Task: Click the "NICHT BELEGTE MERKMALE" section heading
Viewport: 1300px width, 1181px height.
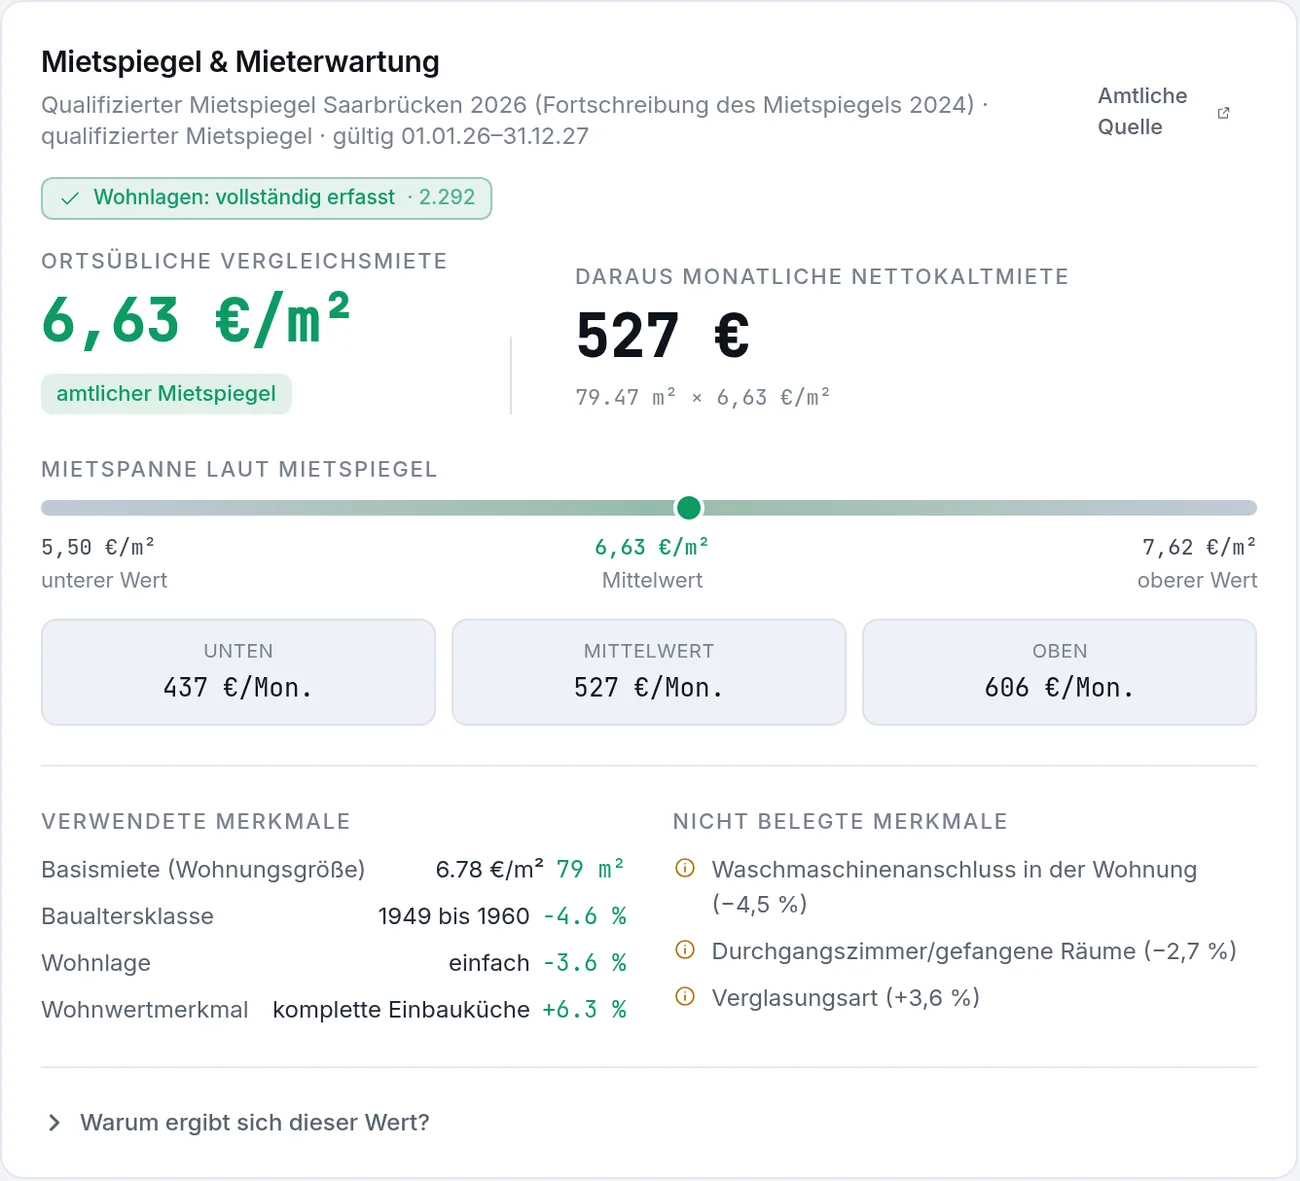Action: pyautogui.click(x=840, y=822)
